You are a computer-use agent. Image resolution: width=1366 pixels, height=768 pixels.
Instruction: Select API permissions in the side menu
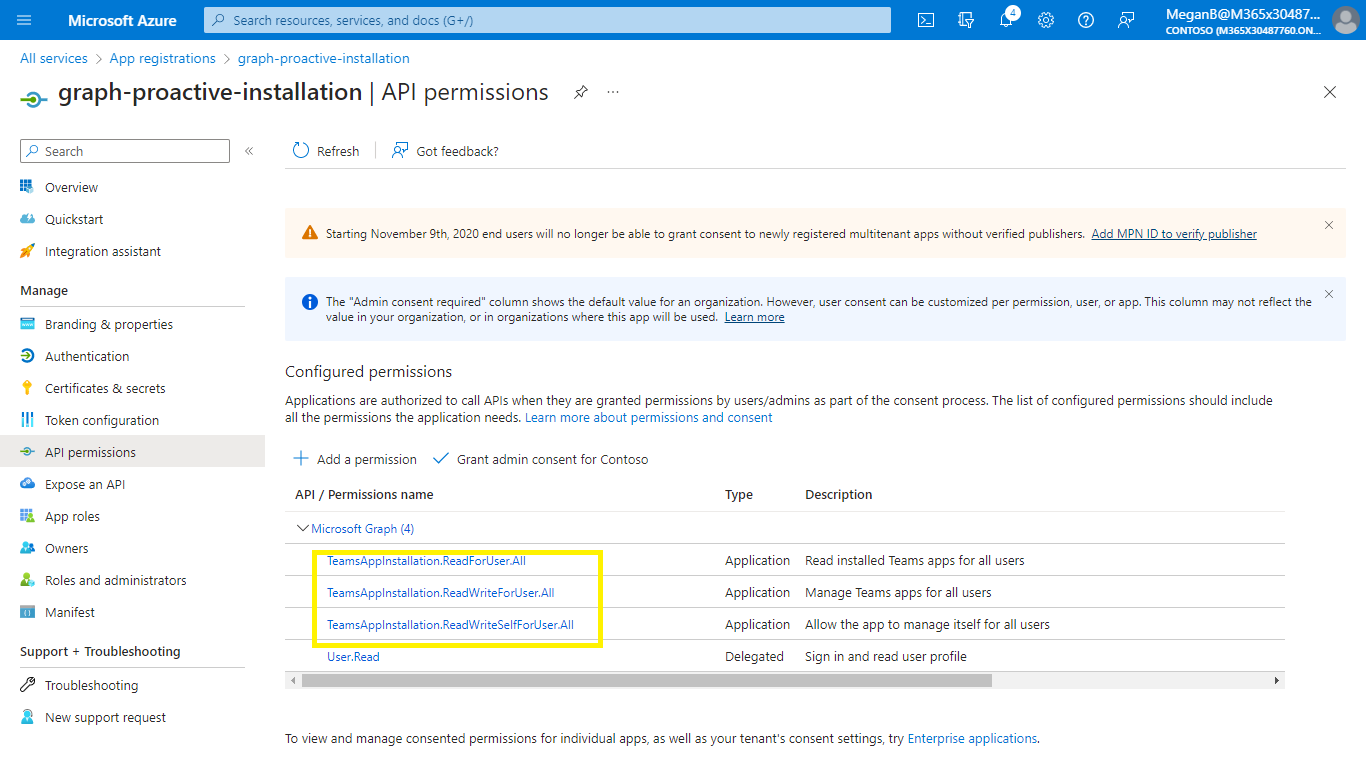point(132,452)
